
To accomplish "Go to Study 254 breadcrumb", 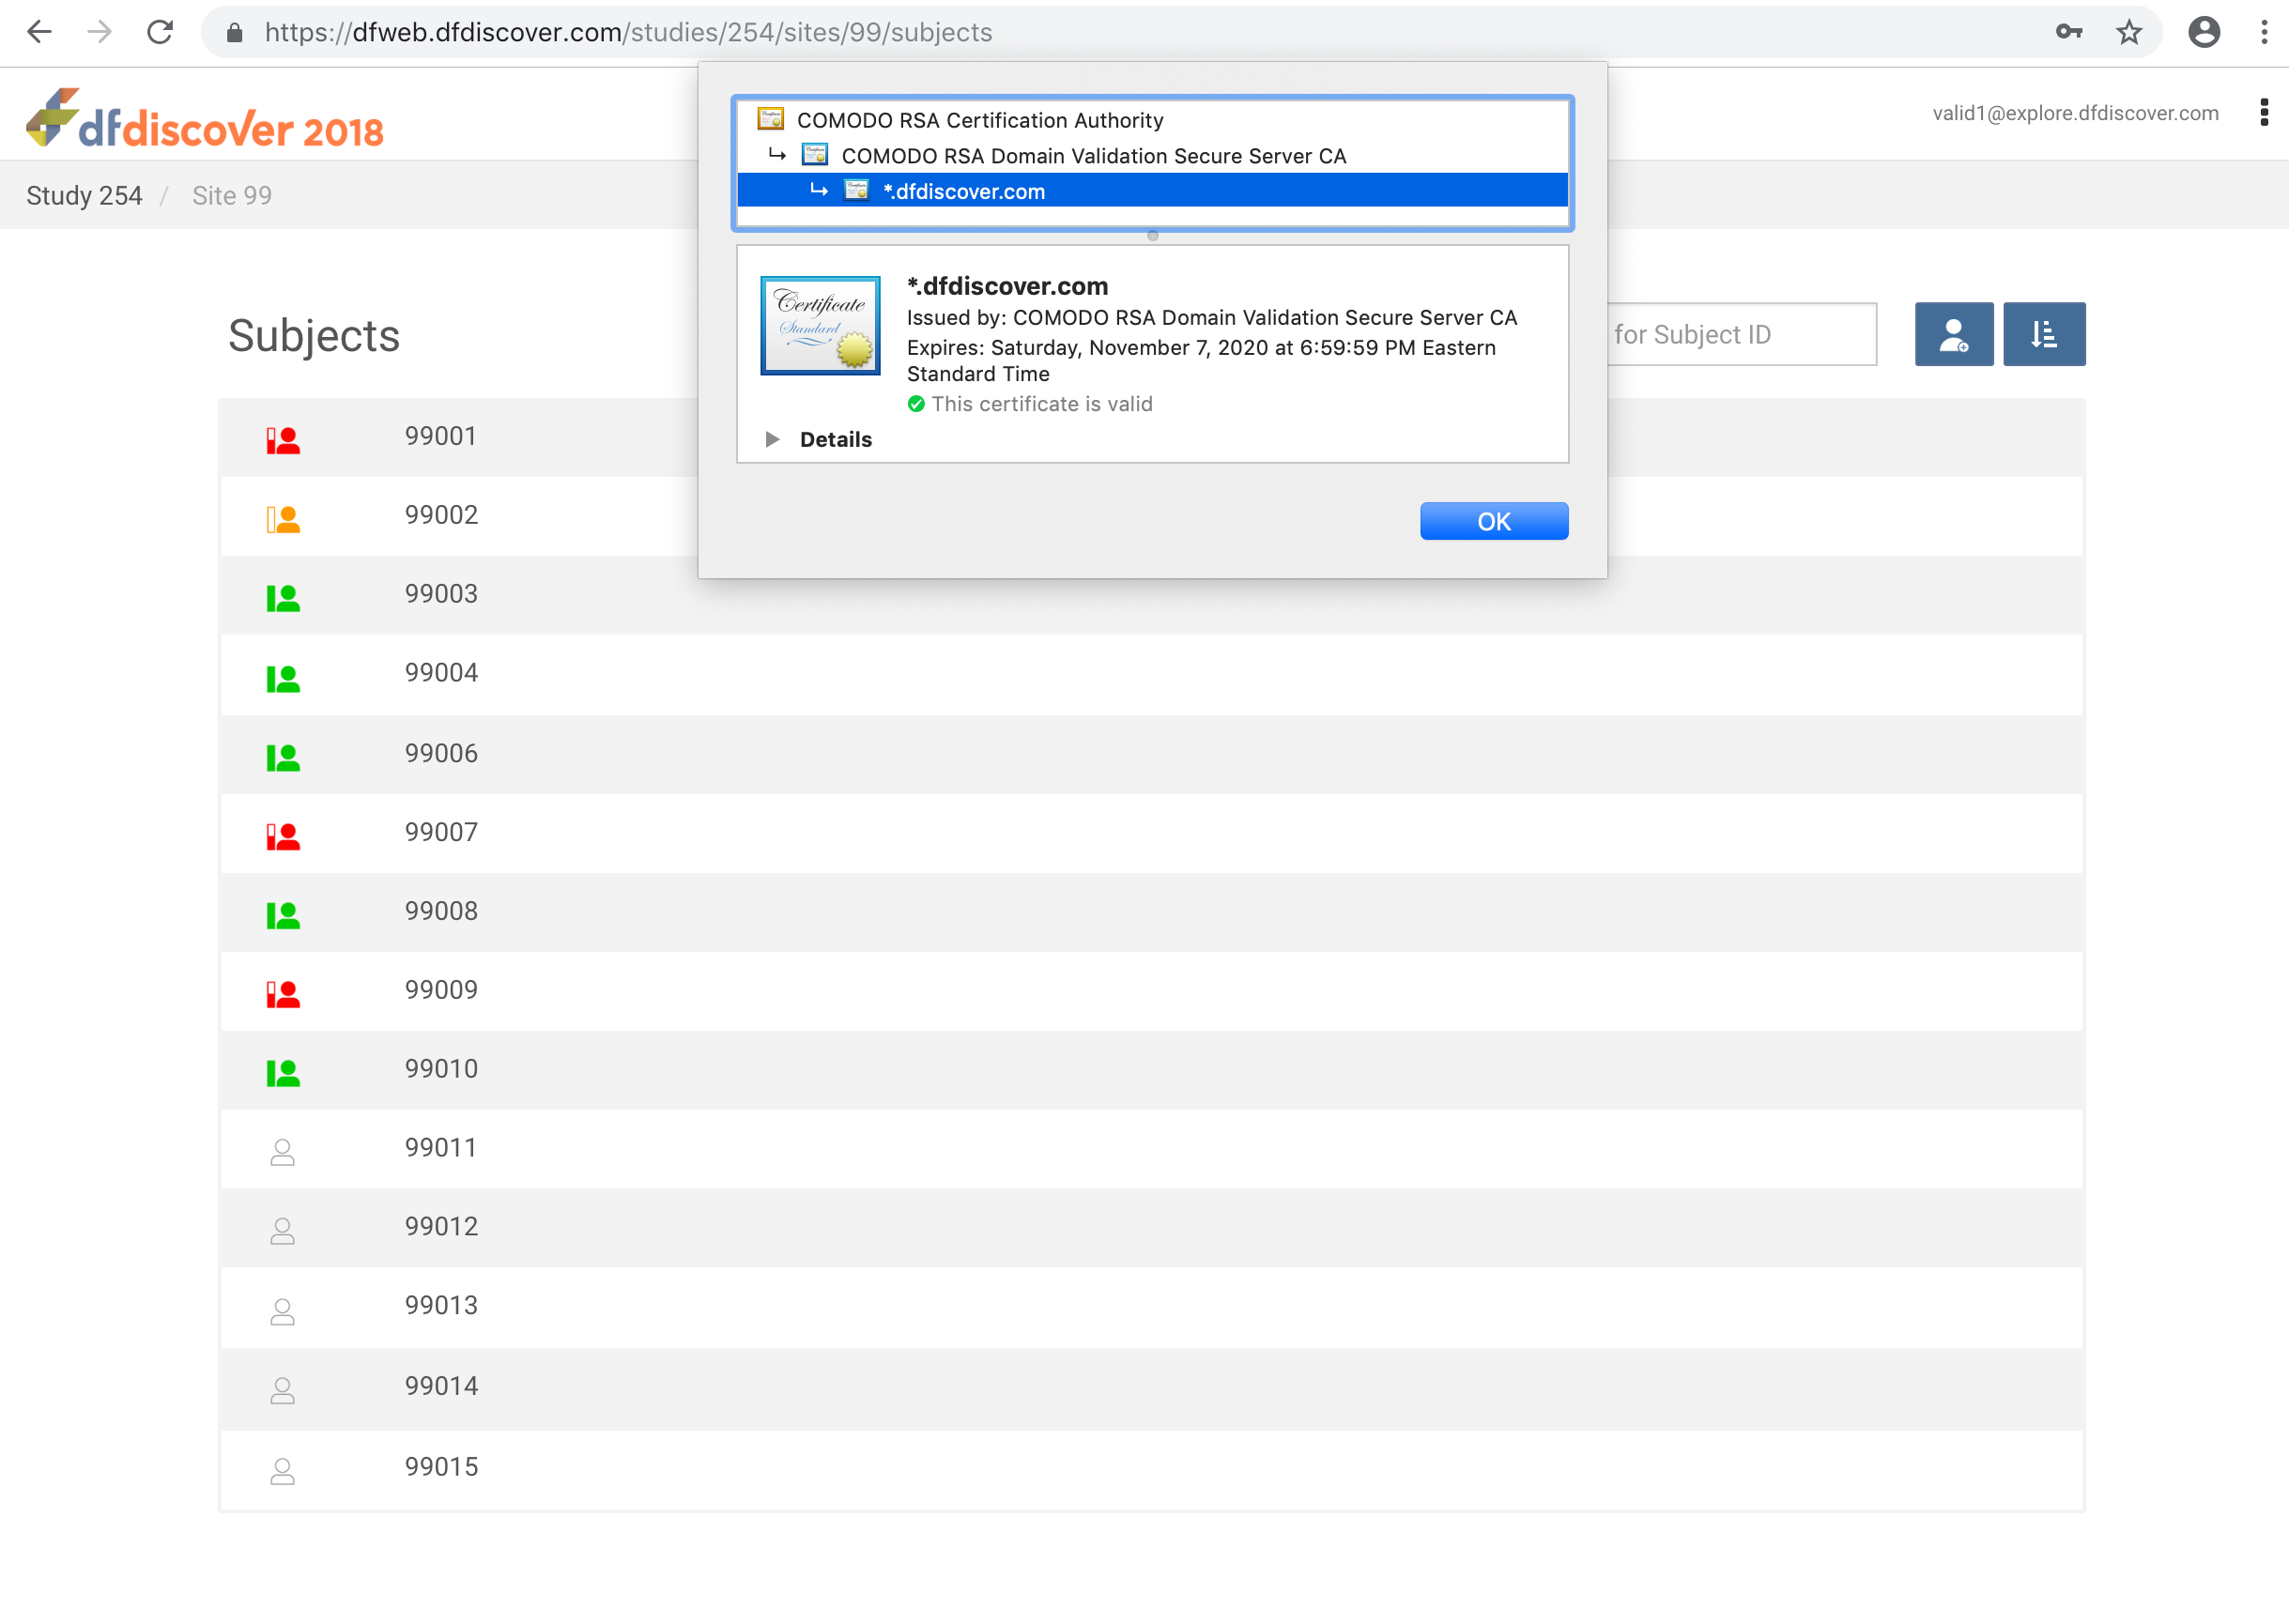I will coord(84,196).
